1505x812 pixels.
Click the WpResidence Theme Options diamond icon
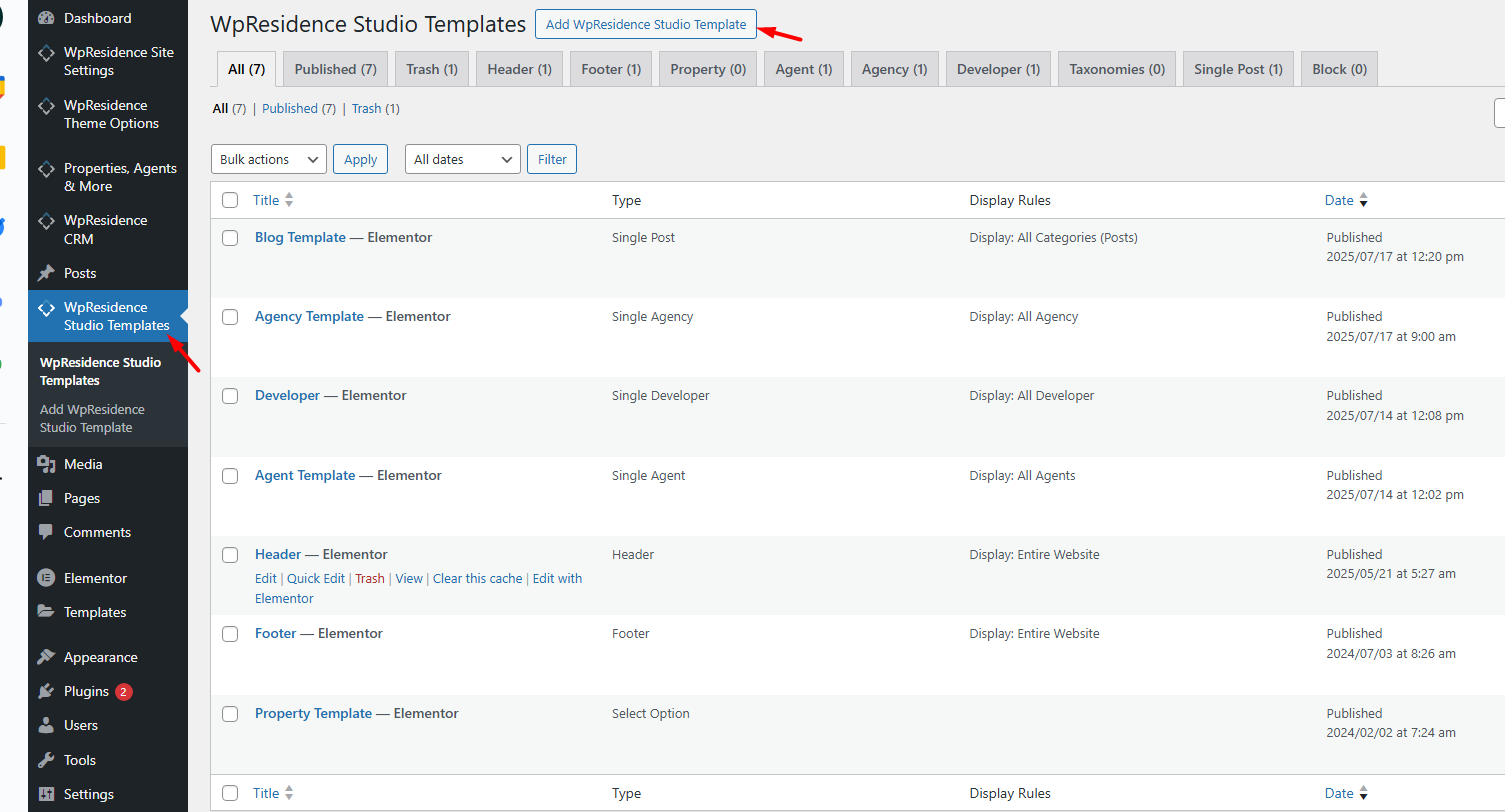pyautogui.click(x=46, y=106)
